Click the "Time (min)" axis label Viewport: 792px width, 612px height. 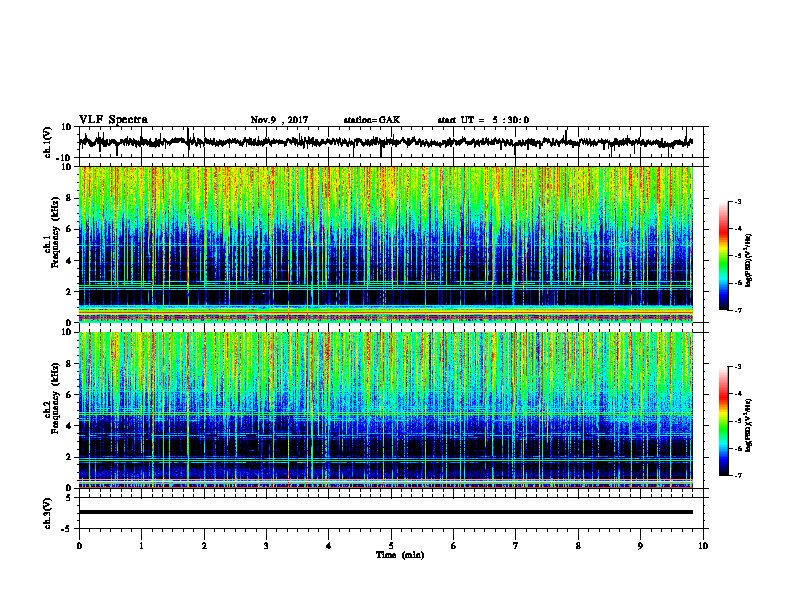pos(400,555)
